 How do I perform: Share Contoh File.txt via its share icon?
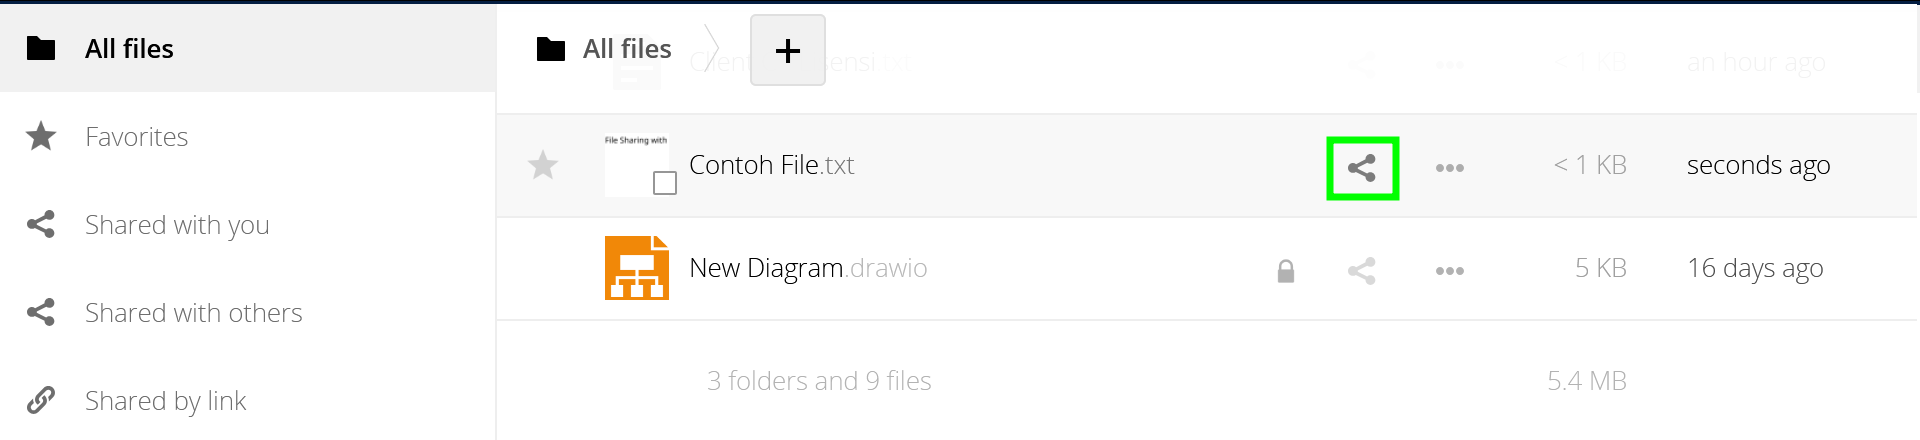pyautogui.click(x=1362, y=168)
